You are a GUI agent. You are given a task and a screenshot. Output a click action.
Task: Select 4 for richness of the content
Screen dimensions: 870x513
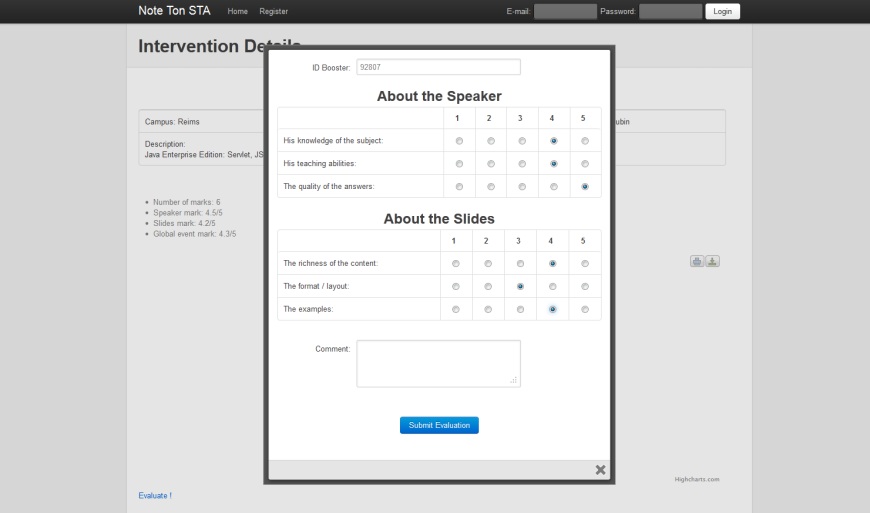553,263
